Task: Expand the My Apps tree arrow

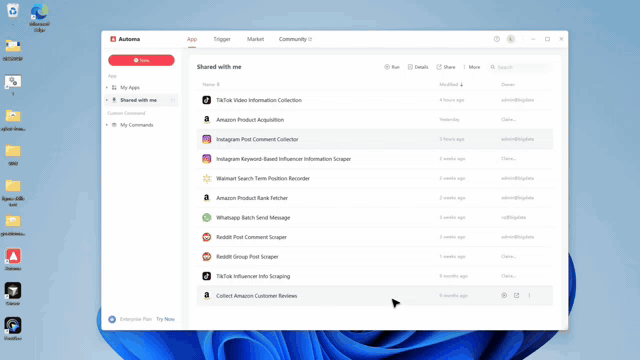Action: click(107, 87)
